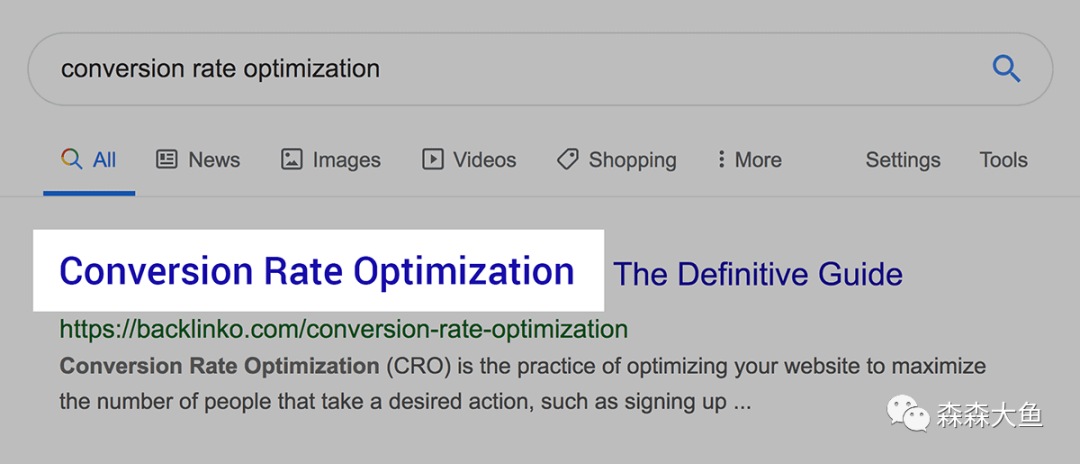Viewport: 1080px width, 464px height.
Task: Click the colored magnifier icon beside All
Action: (71, 159)
